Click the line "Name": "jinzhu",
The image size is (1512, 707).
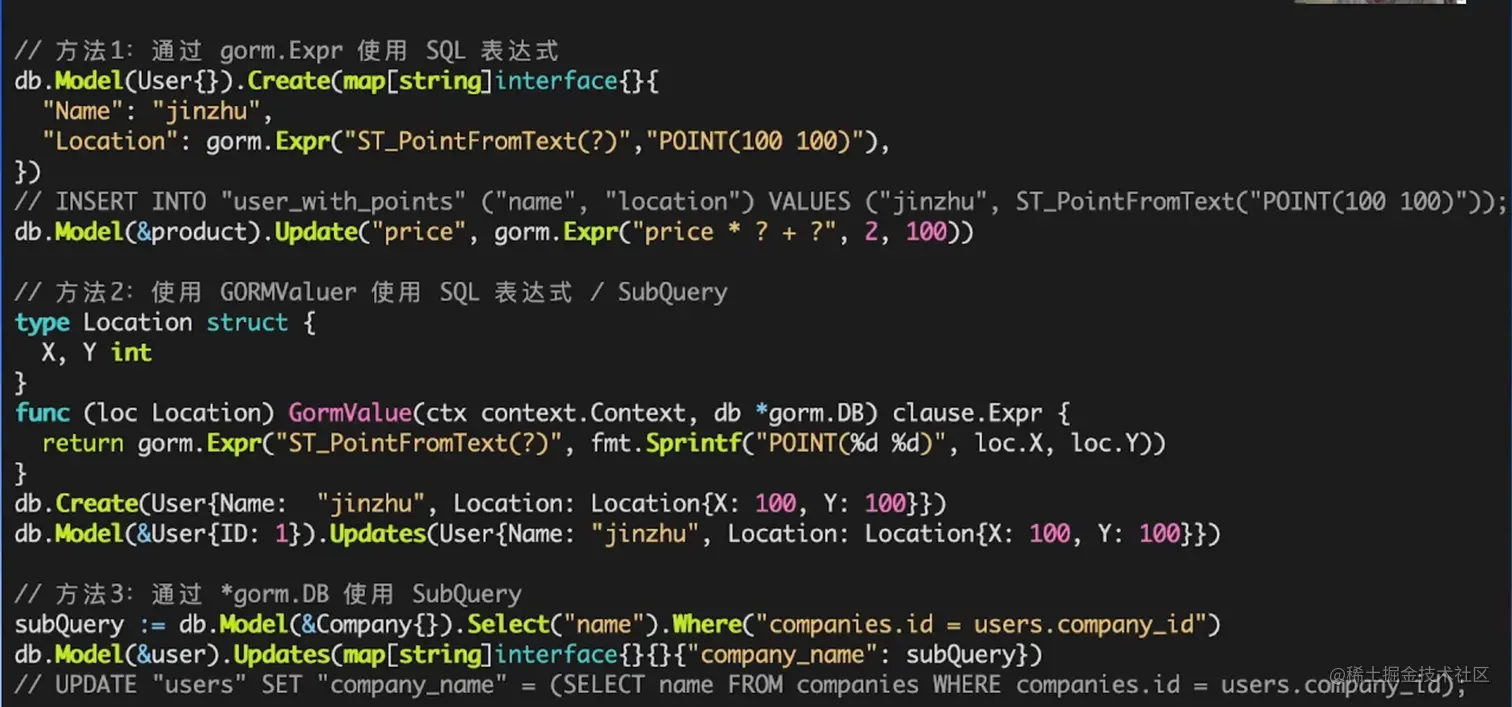[x=157, y=111]
